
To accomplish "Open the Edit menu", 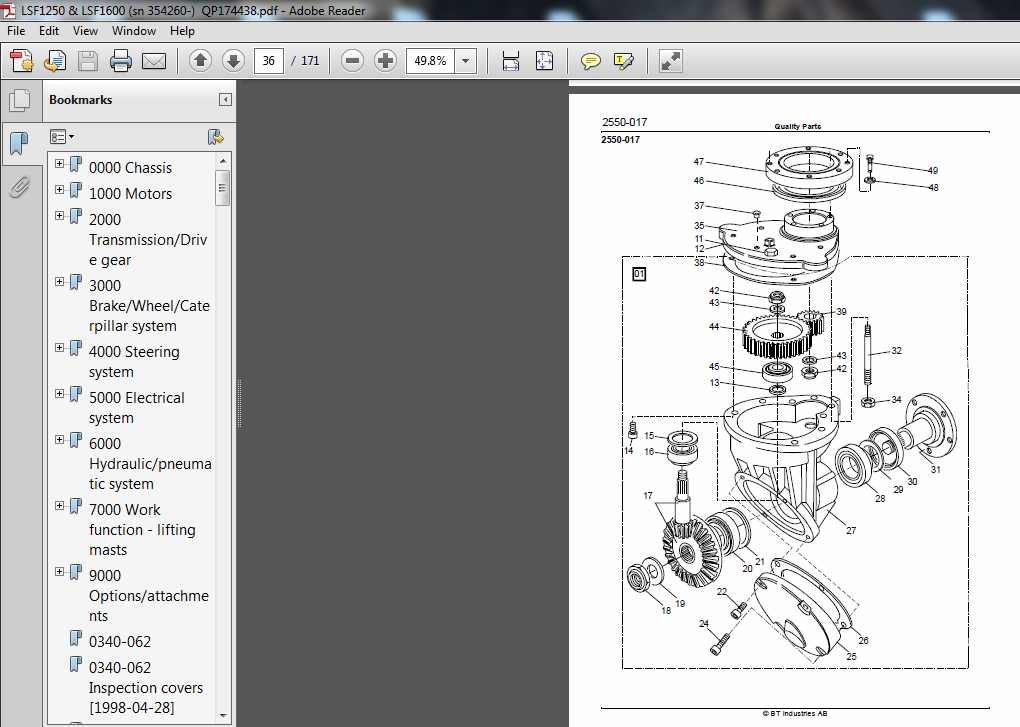I will [49, 31].
